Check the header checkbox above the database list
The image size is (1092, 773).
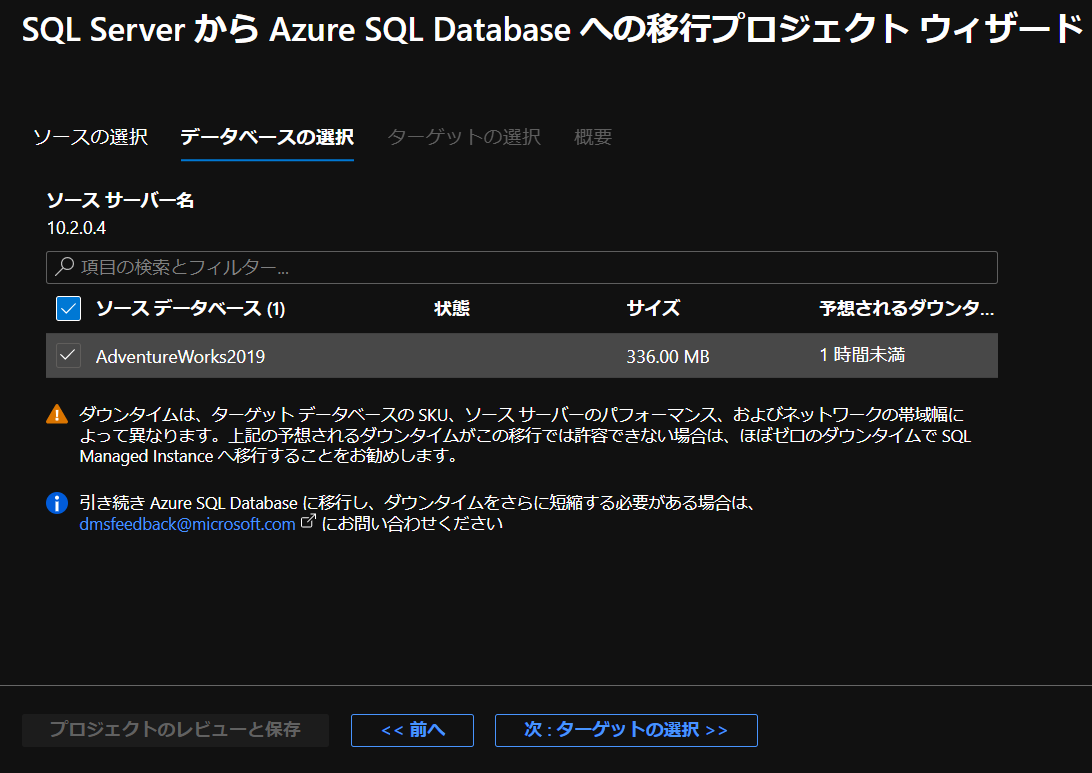point(68,309)
